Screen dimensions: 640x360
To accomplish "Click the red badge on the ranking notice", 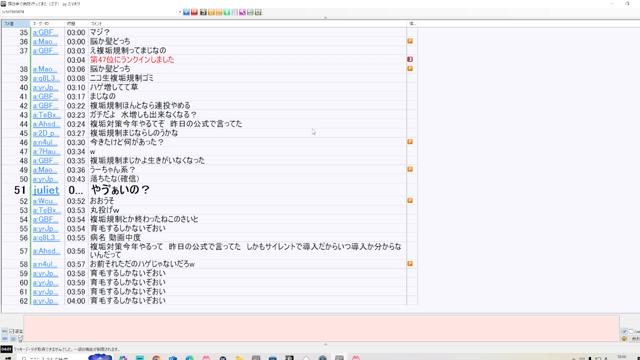I will 410,59.
